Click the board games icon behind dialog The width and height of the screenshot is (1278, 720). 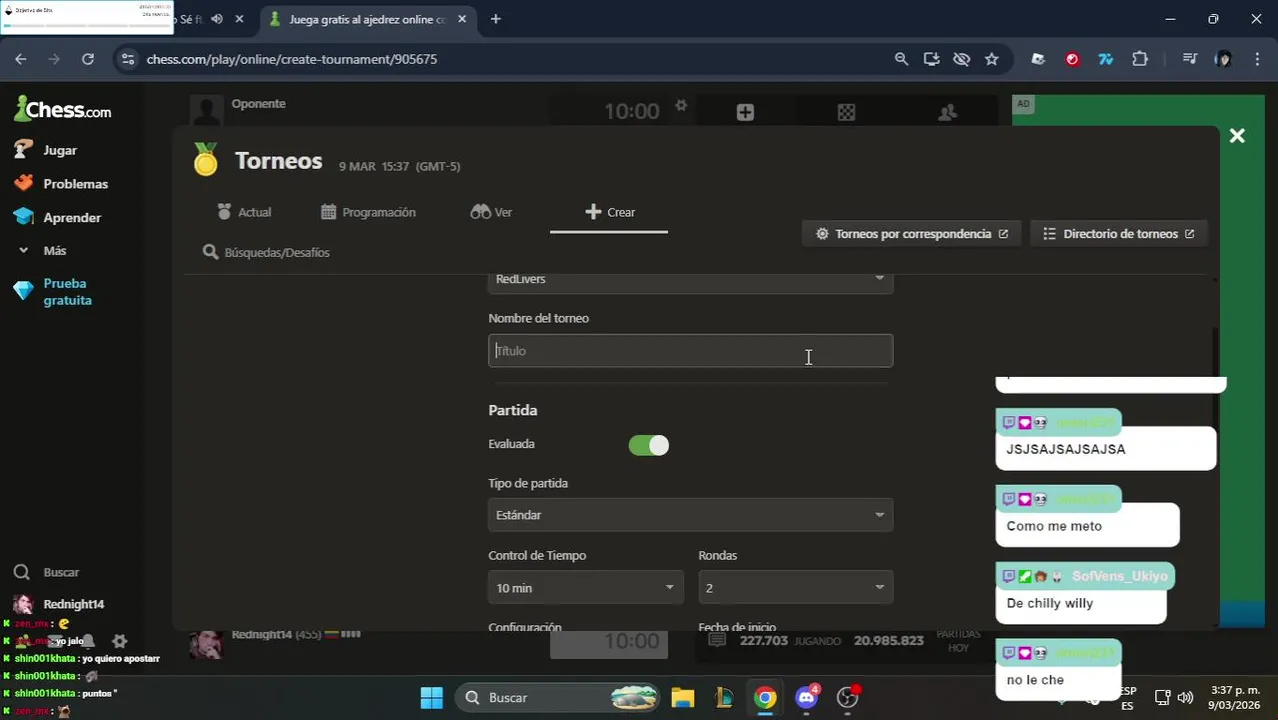pyautogui.click(x=846, y=112)
